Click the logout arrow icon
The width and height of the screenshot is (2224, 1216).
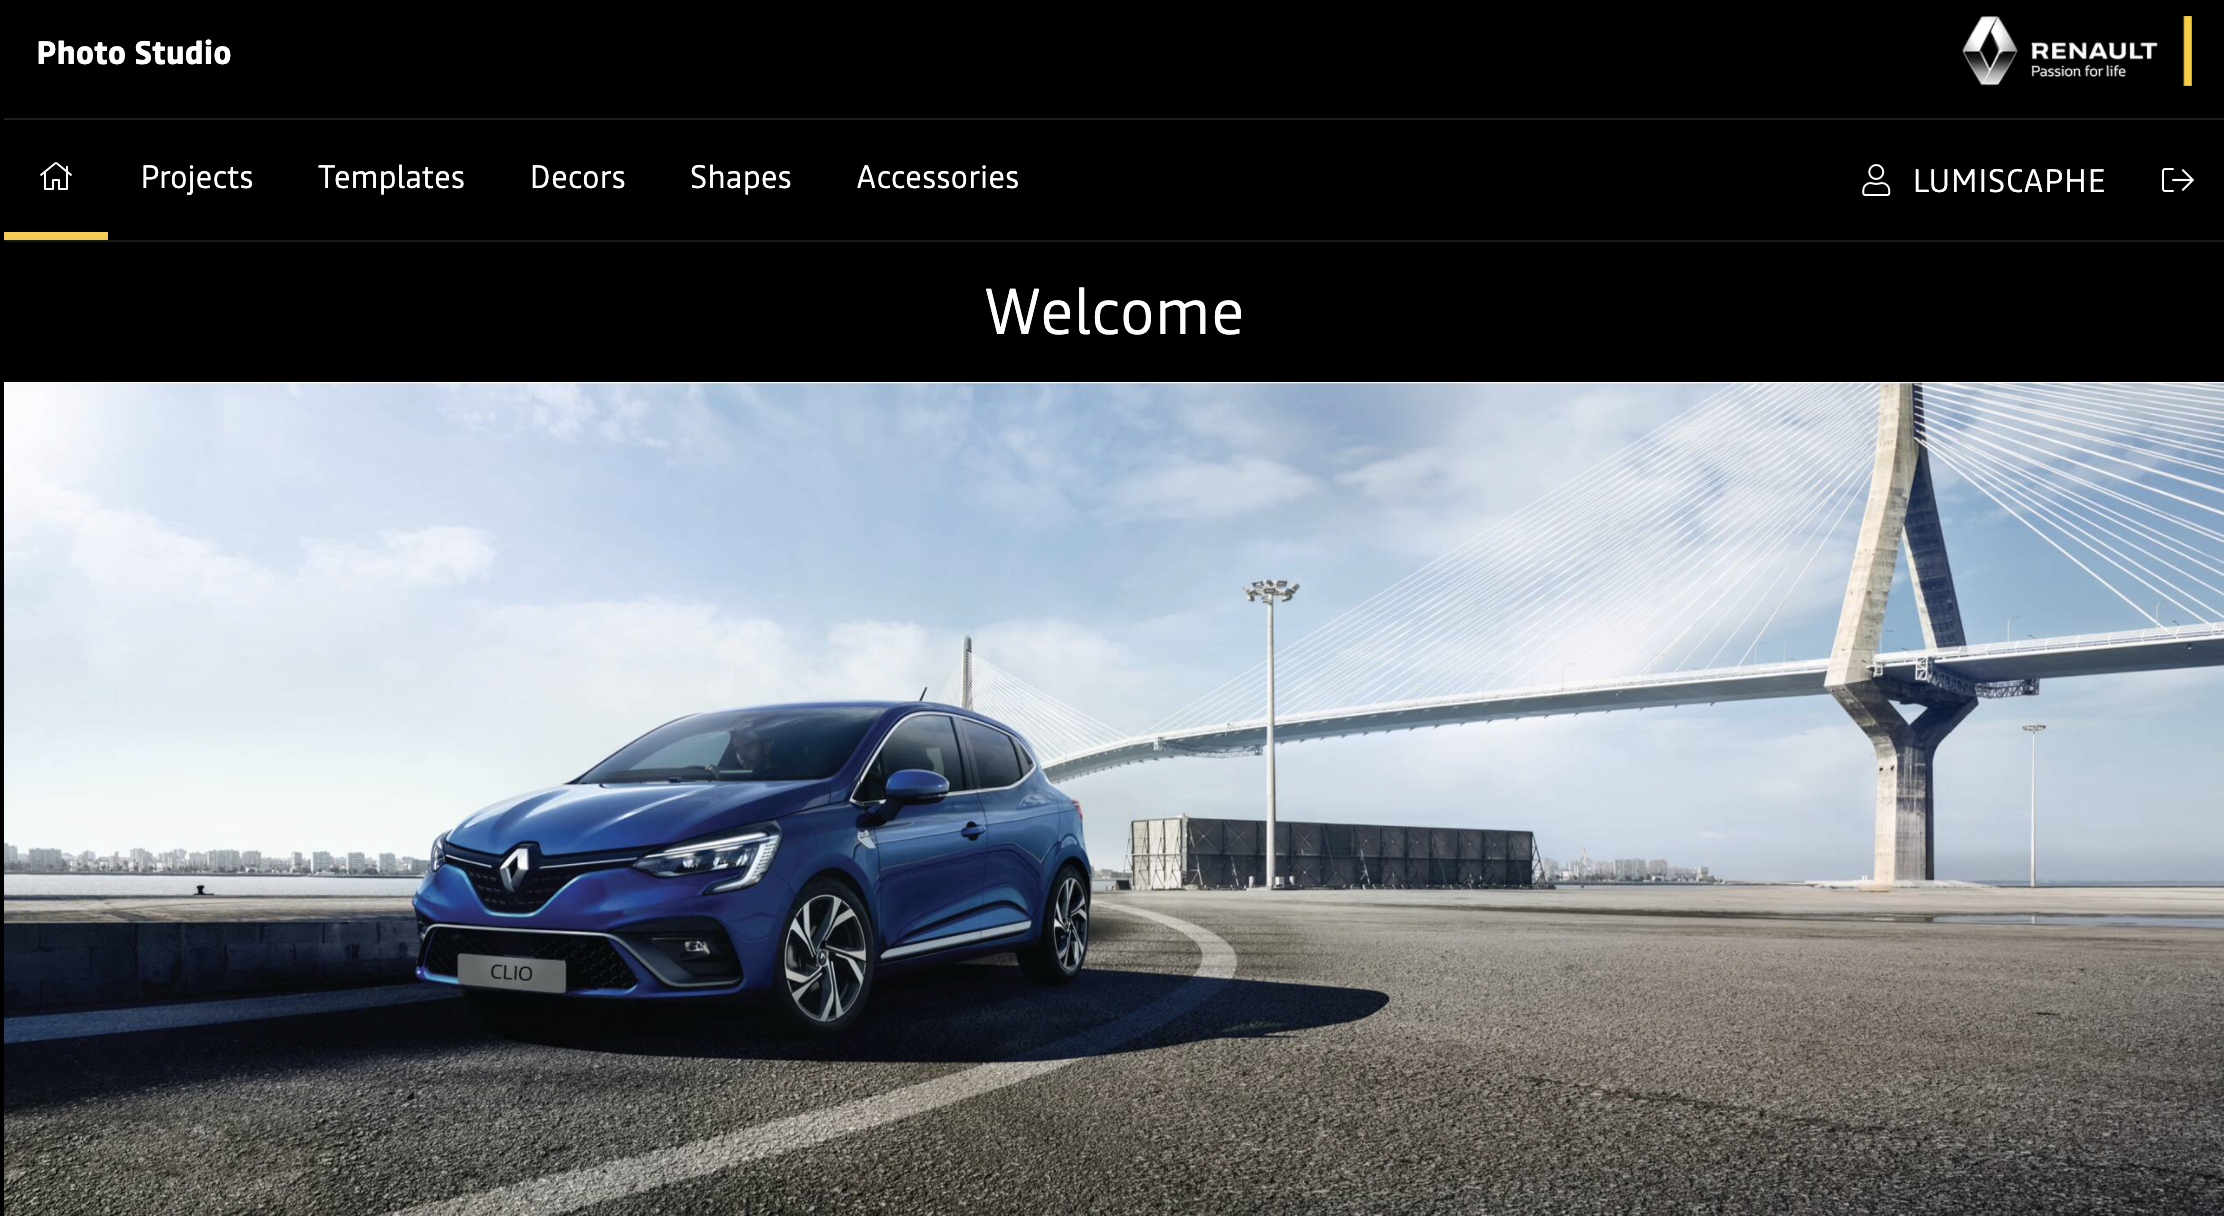click(2177, 180)
